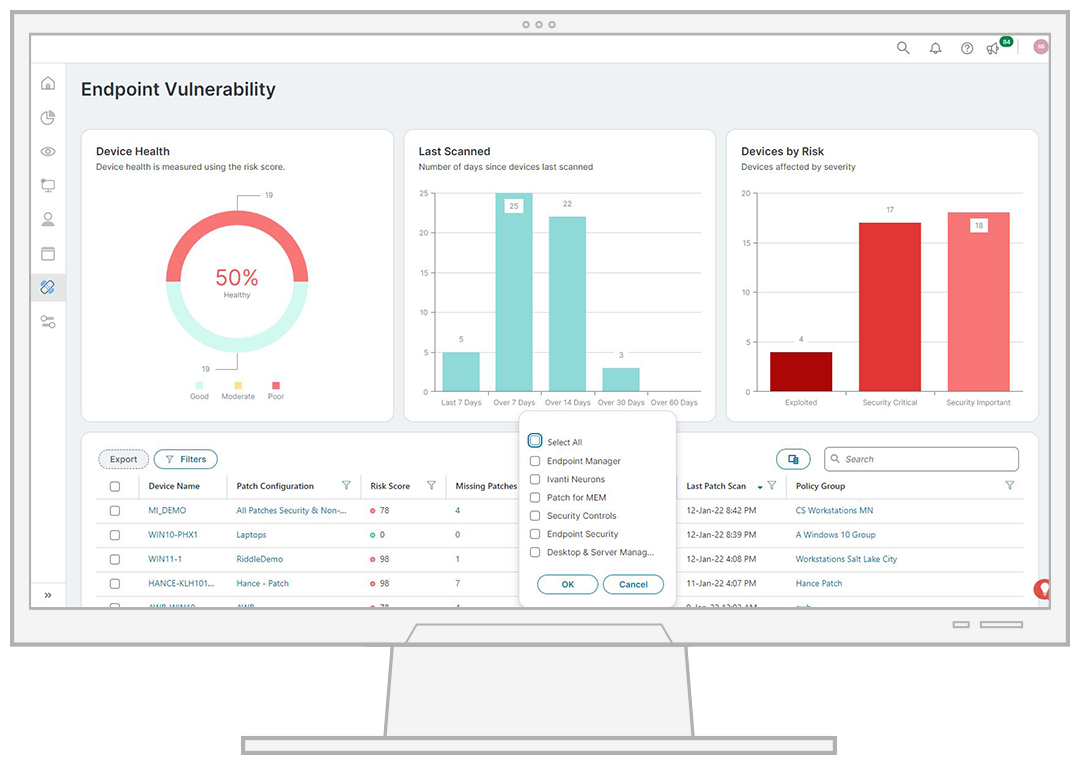The image size is (1080, 765).
Task: Click missing patches count 4 for MI_DEMO
Action: 457,510
